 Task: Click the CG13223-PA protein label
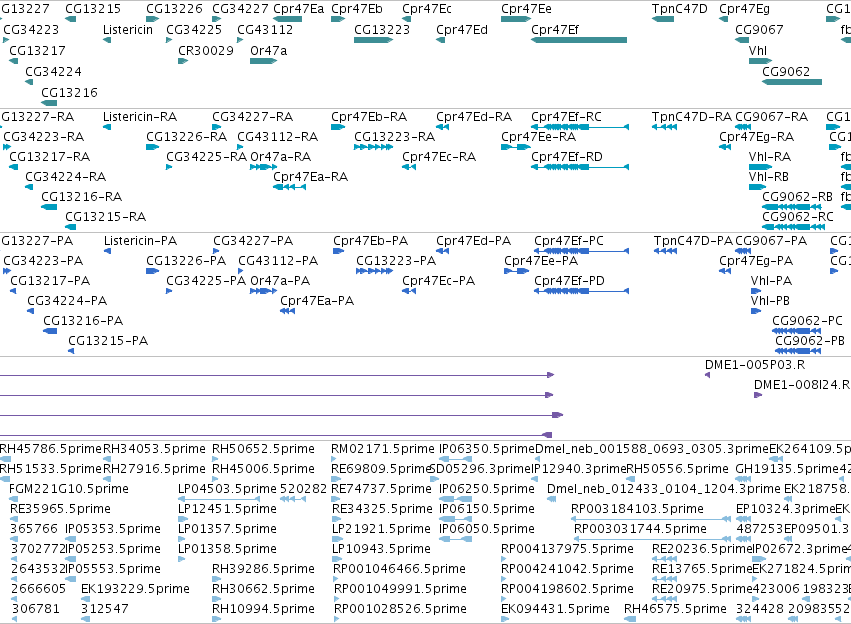(x=396, y=261)
